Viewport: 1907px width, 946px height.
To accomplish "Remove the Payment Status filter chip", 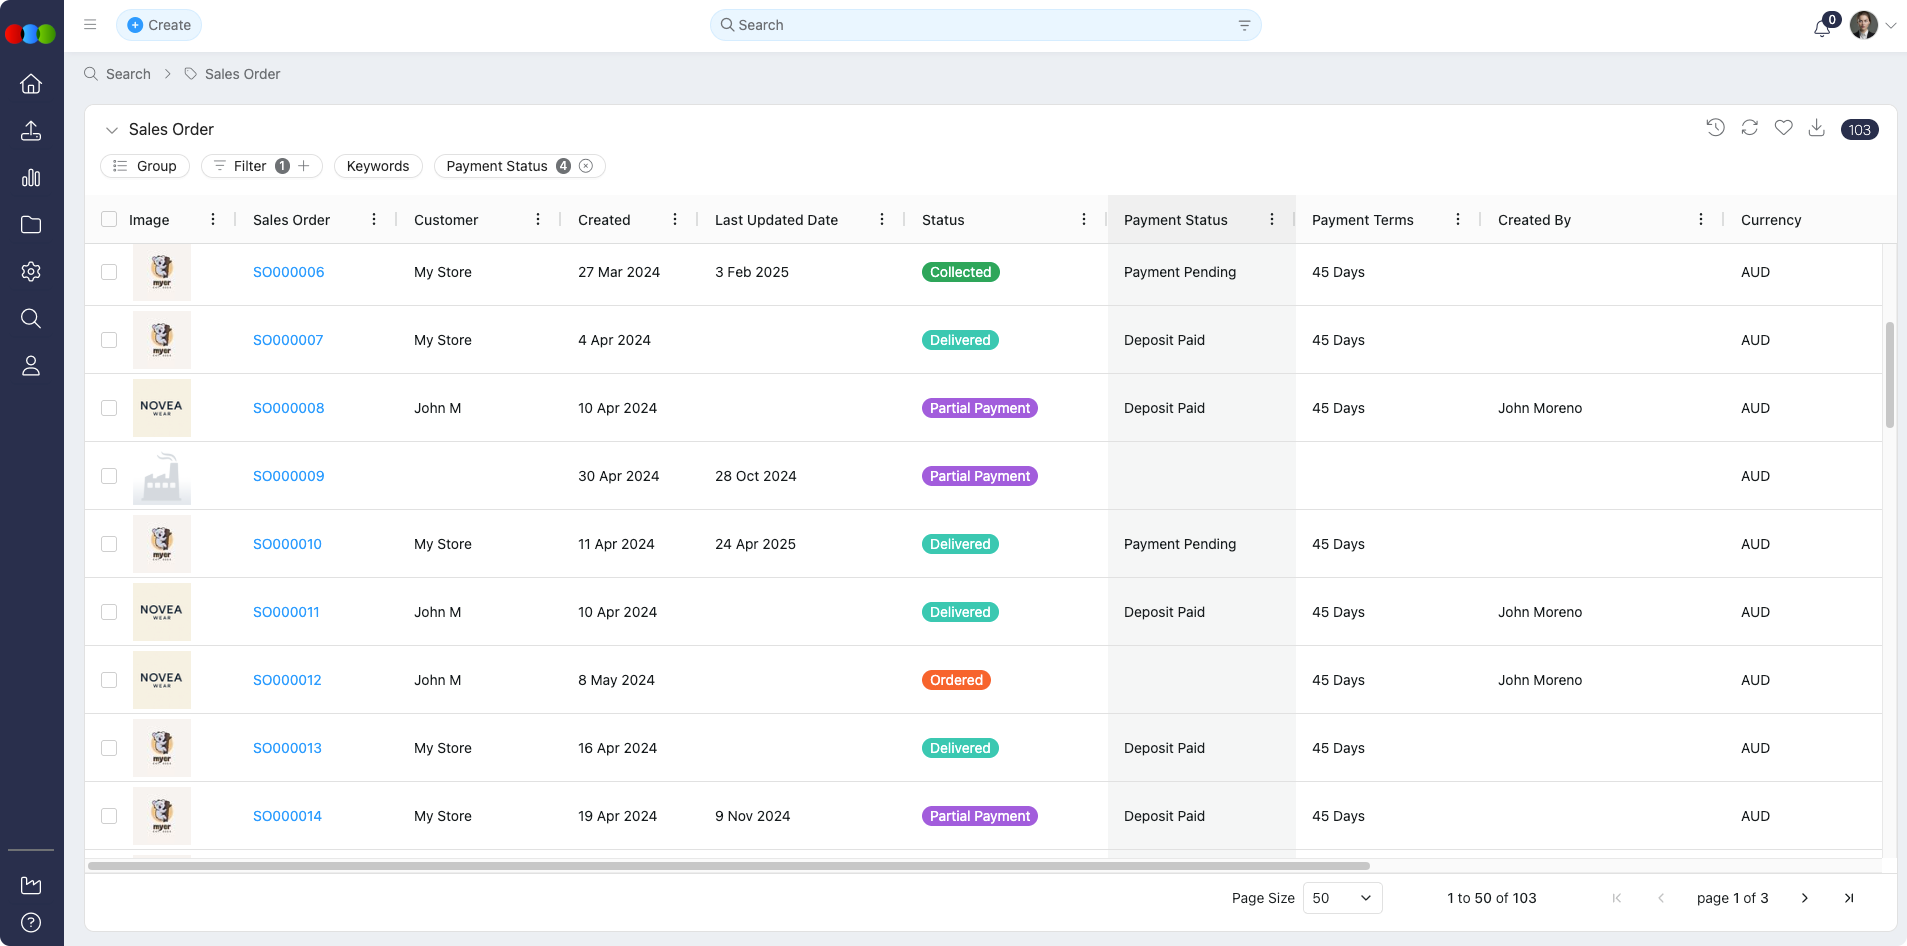I will [586, 166].
